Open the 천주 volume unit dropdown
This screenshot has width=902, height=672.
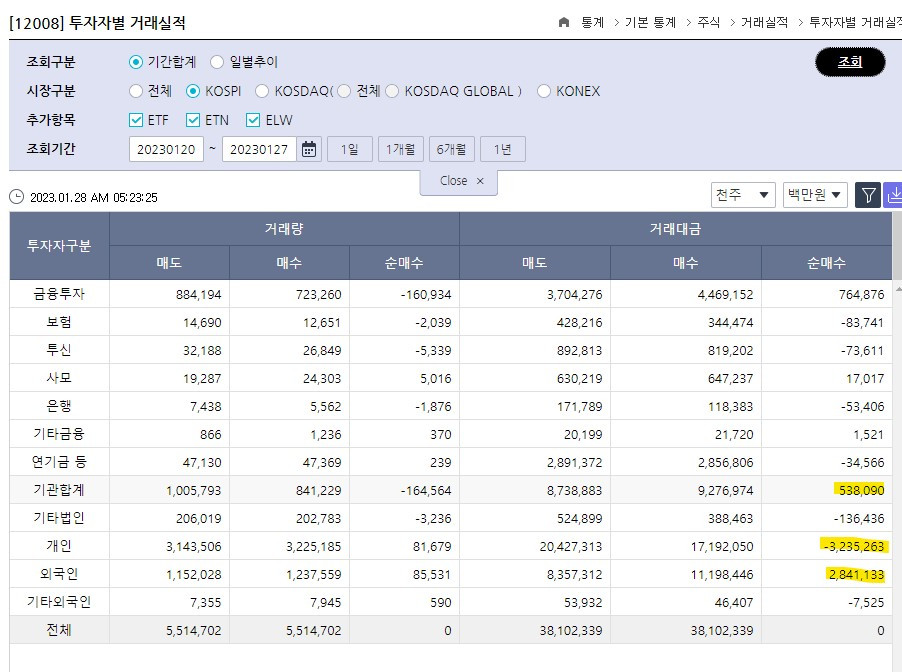[x=743, y=195]
